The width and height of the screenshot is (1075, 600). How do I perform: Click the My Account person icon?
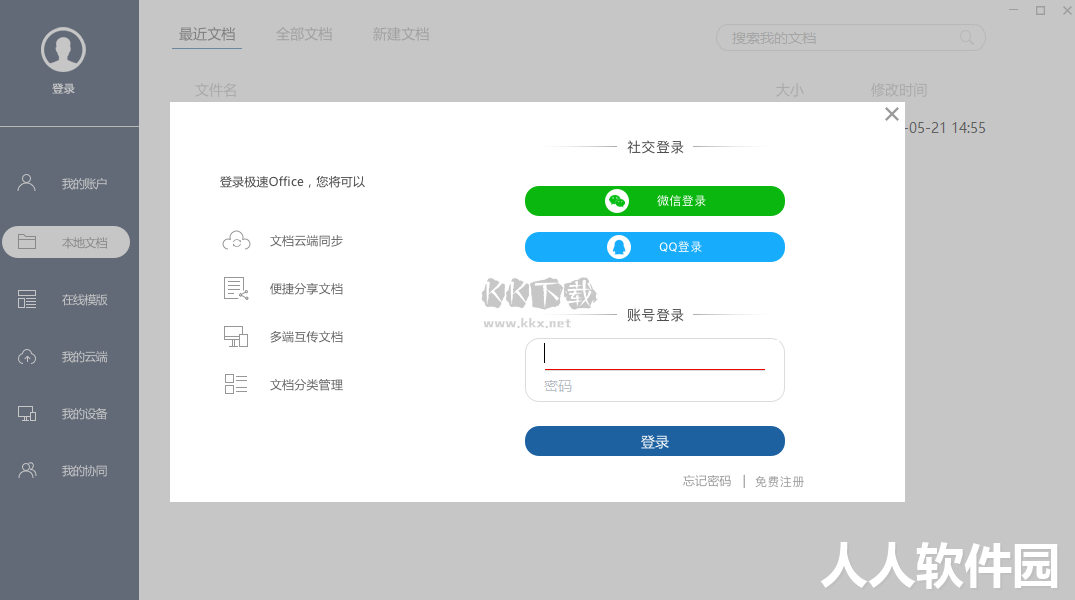27,182
